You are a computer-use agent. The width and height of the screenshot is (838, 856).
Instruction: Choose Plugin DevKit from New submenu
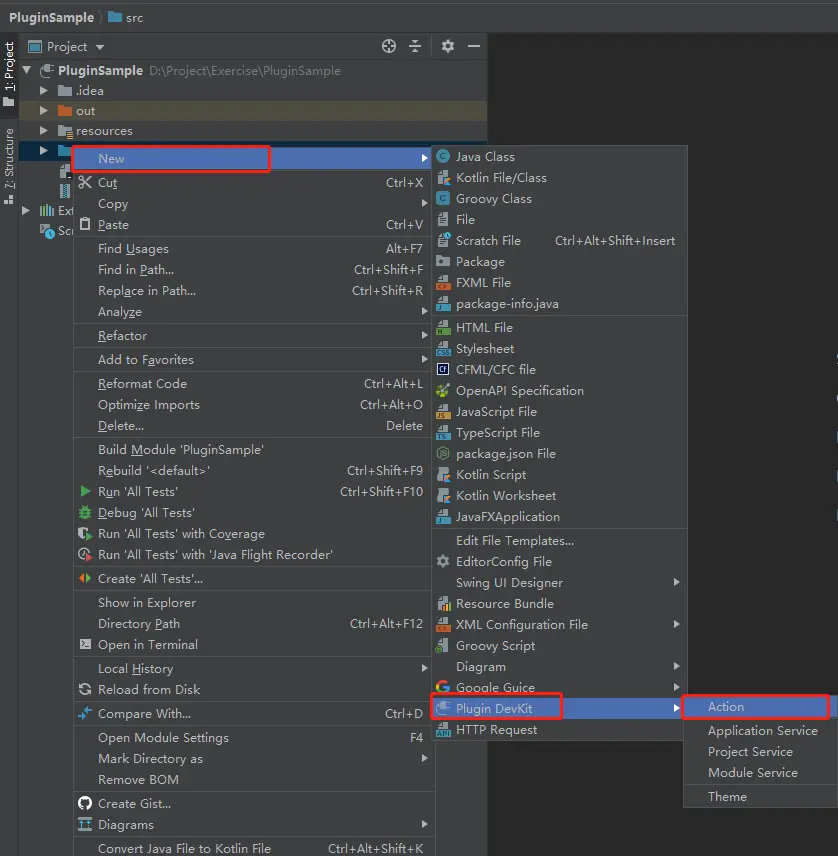[557, 709]
